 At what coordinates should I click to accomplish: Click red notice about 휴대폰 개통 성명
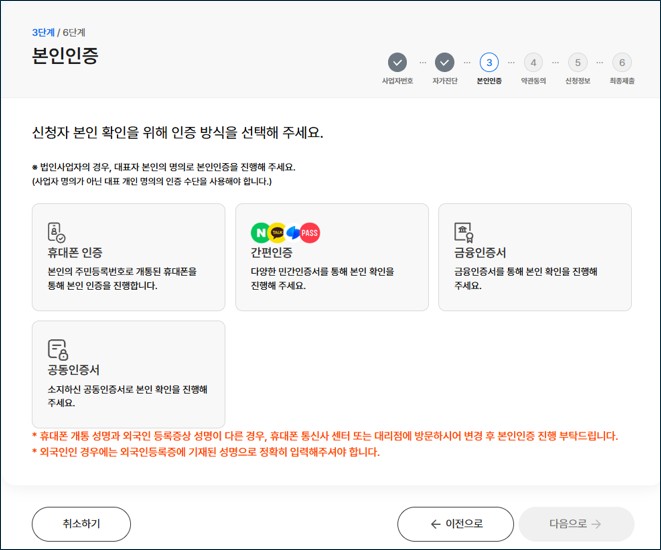pyautogui.click(x=325, y=436)
